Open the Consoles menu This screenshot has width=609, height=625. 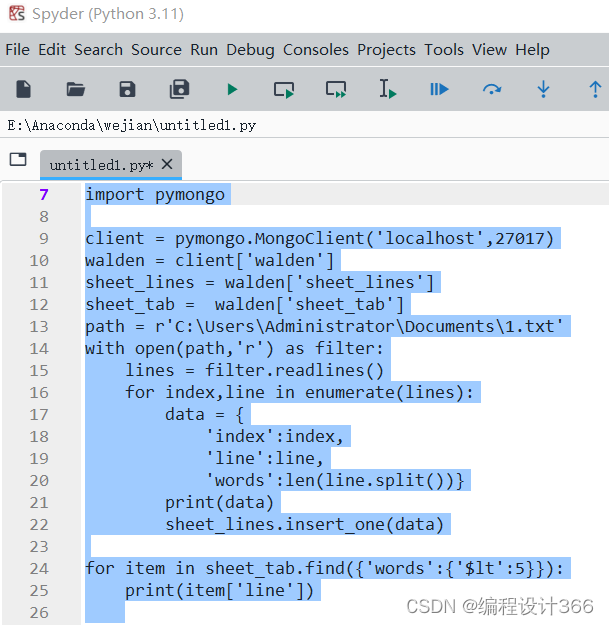(x=316, y=50)
